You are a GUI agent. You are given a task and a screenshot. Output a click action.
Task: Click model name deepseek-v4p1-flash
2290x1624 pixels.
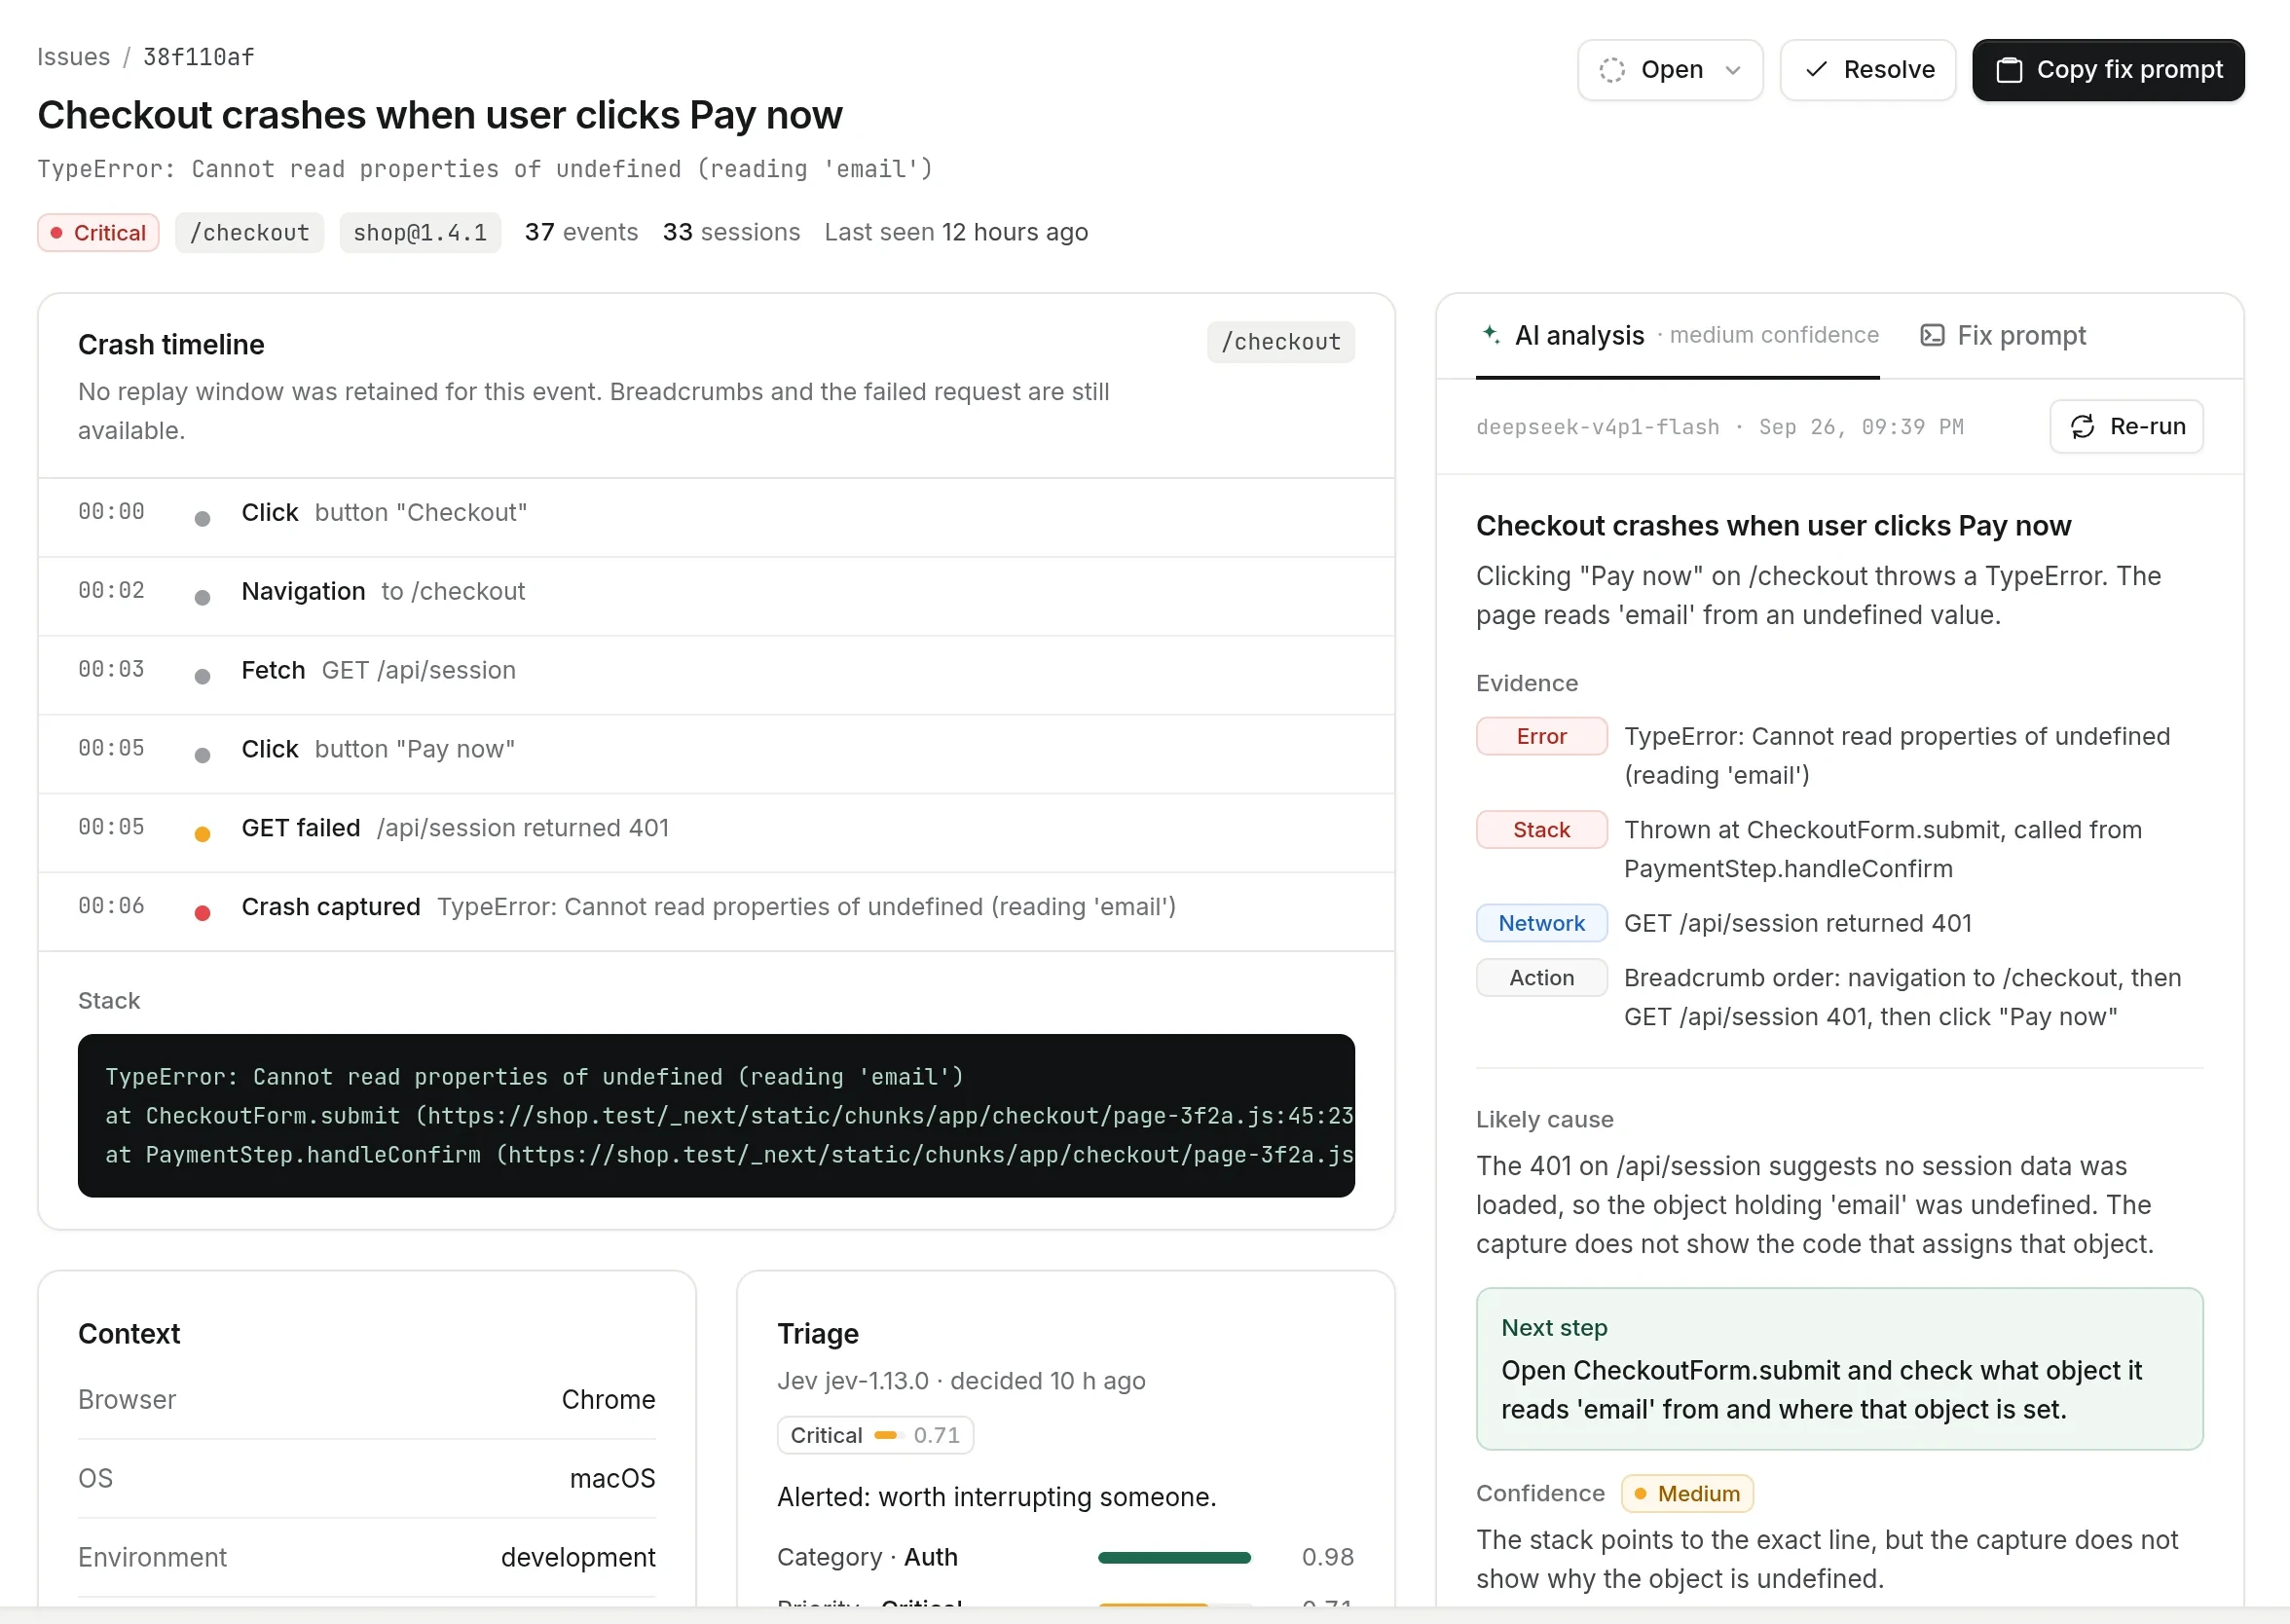[x=1597, y=427]
